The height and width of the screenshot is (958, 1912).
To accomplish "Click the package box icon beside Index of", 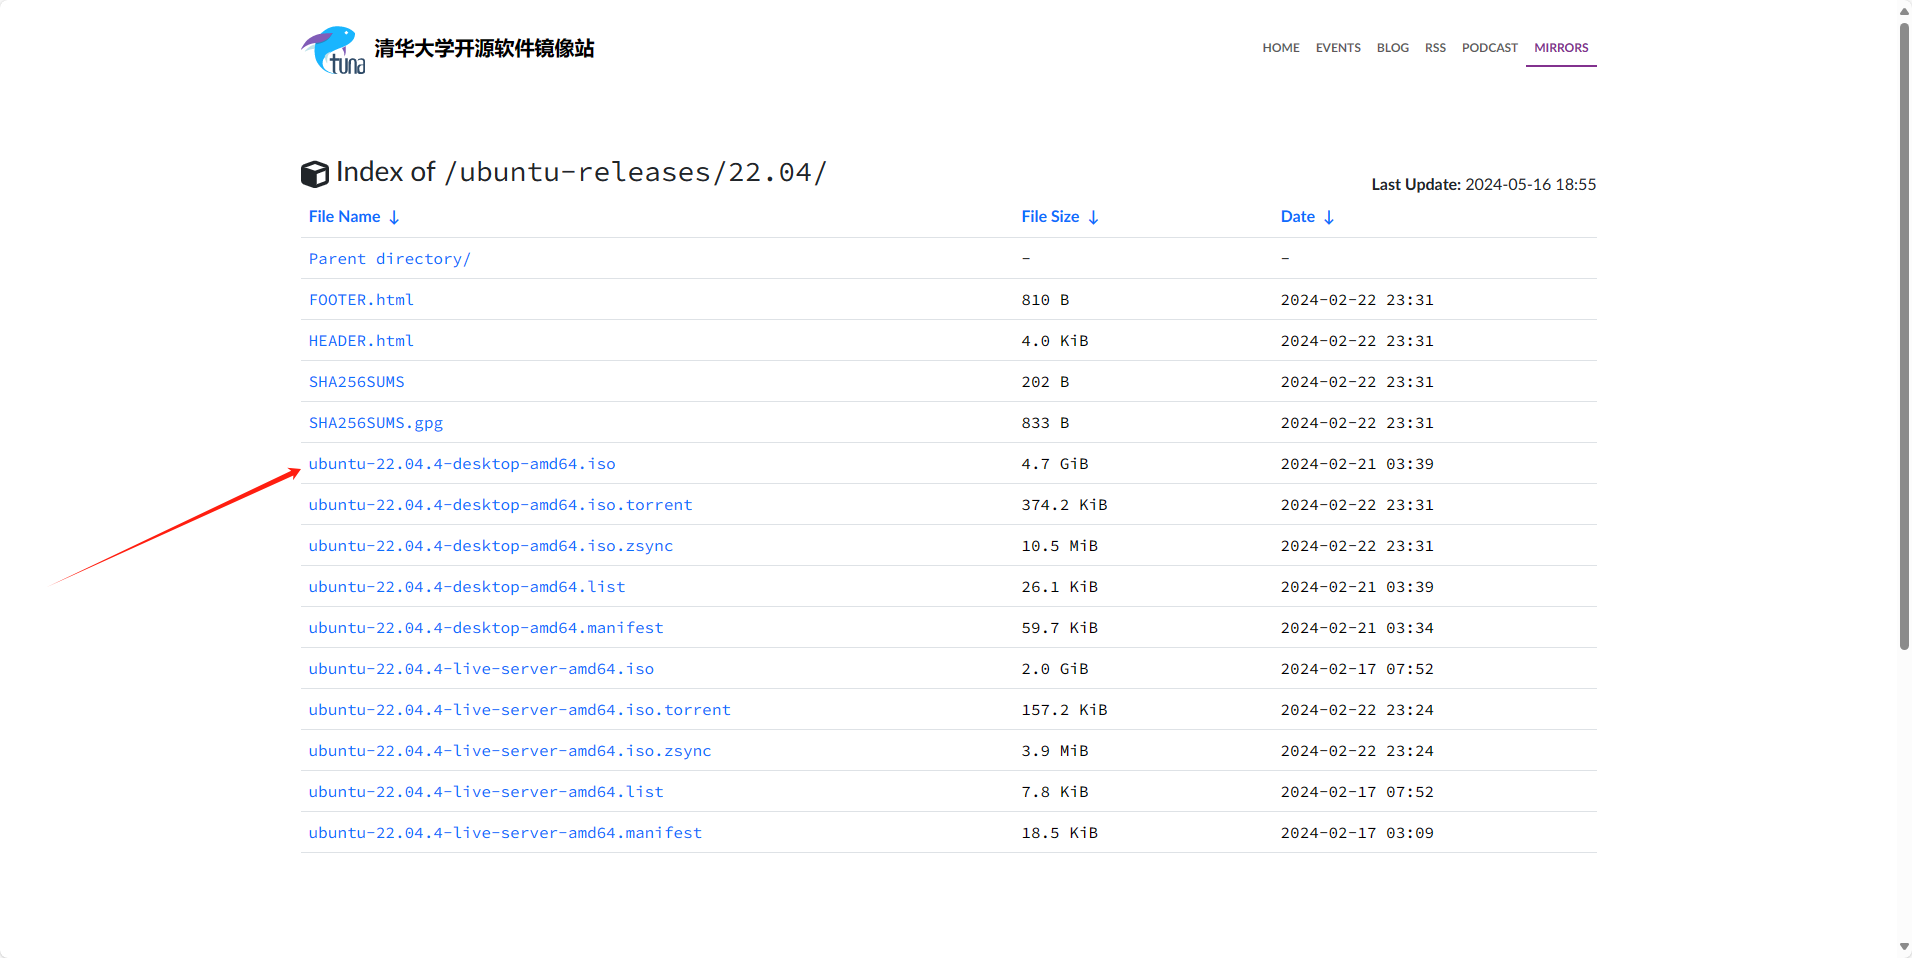I will (x=315, y=174).
